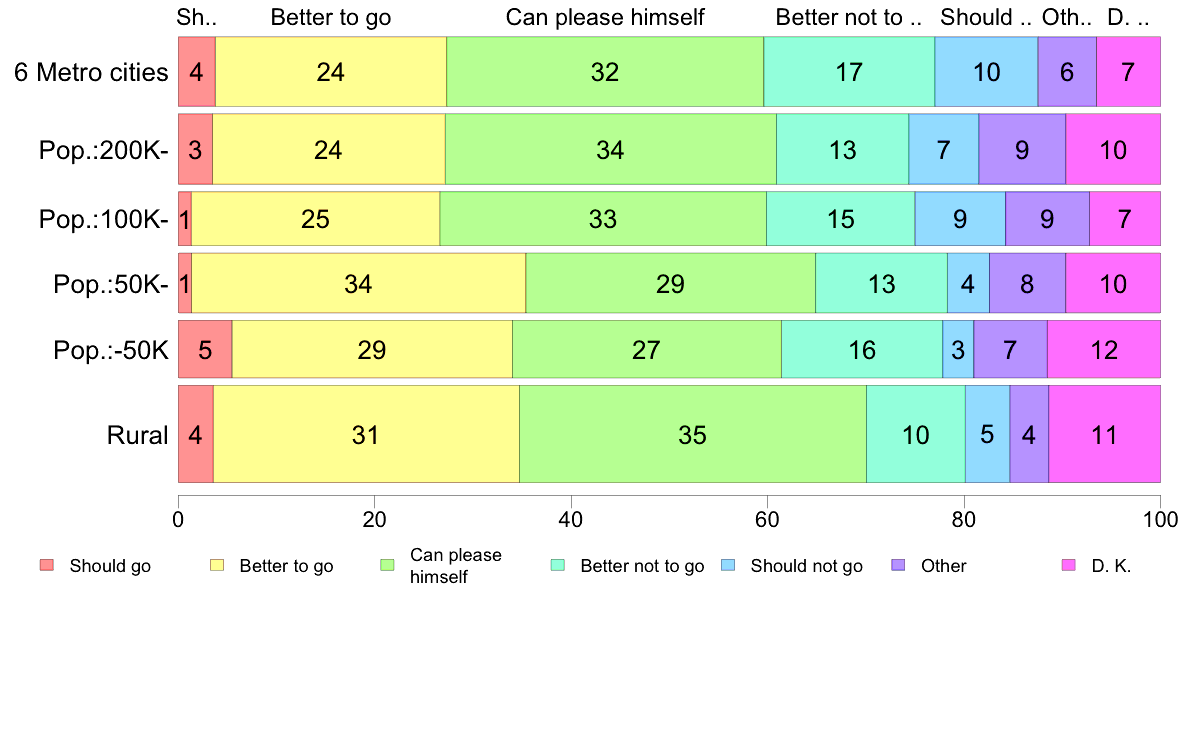This screenshot has height=736, width=1188.
Task: Click the Should not go legend label
Action: coord(807,566)
